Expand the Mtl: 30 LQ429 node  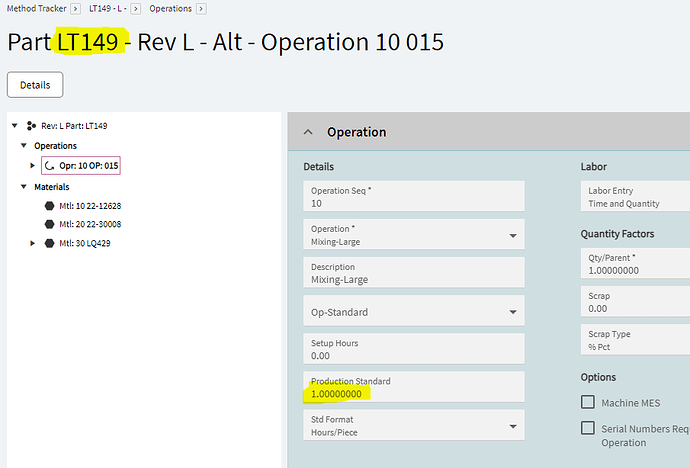coord(32,243)
